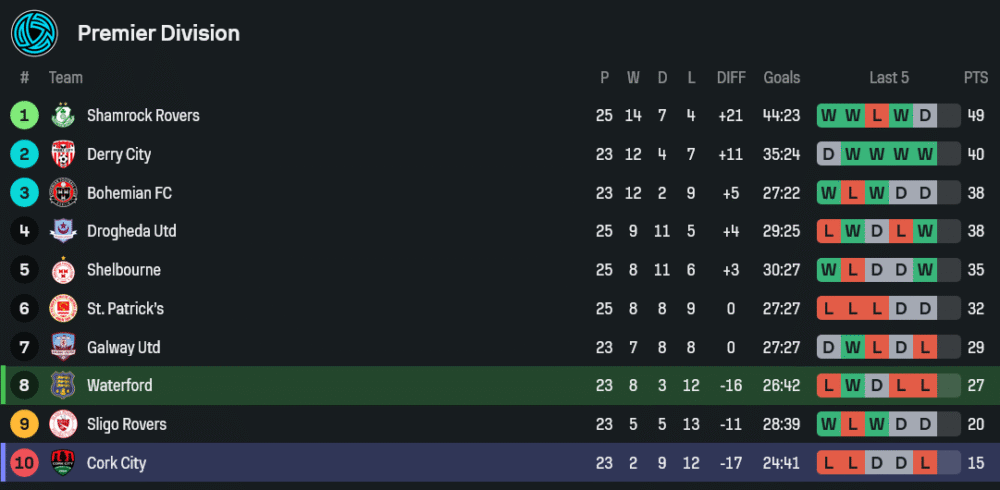The image size is (1000, 490).
Task: Click the Shamrock Rovers club crest
Action: coord(63,116)
